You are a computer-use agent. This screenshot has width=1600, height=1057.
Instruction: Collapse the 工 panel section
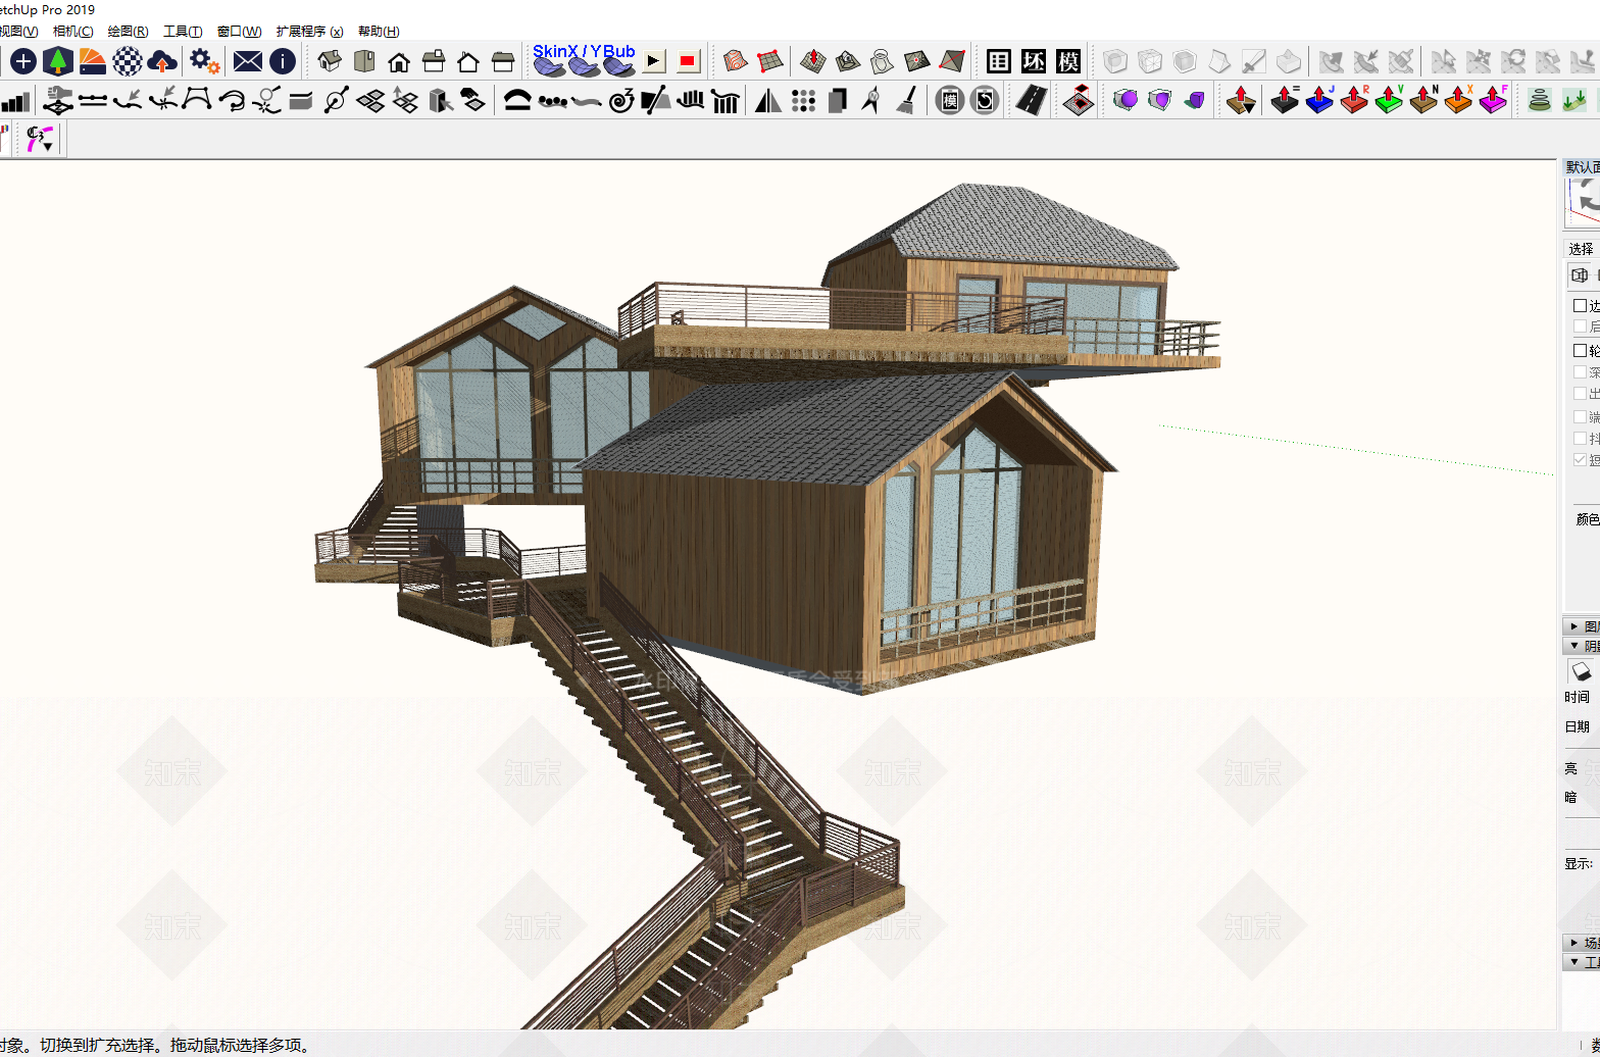pyautogui.click(x=1581, y=962)
